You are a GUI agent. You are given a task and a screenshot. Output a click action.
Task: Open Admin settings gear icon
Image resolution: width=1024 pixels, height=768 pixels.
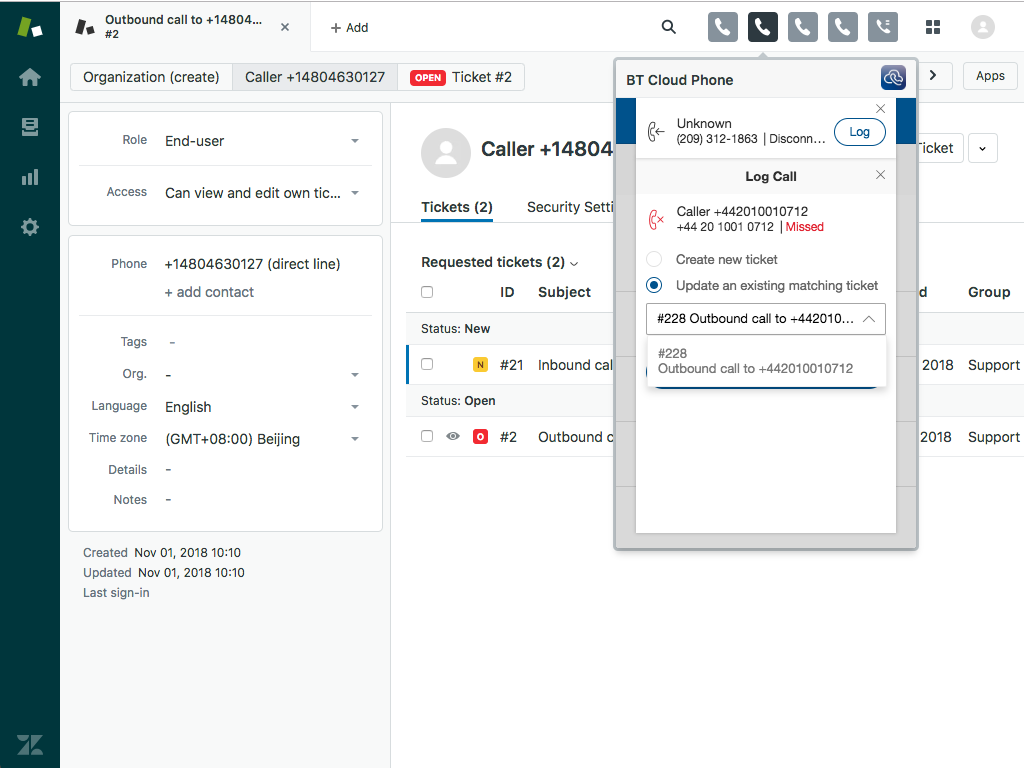point(30,227)
